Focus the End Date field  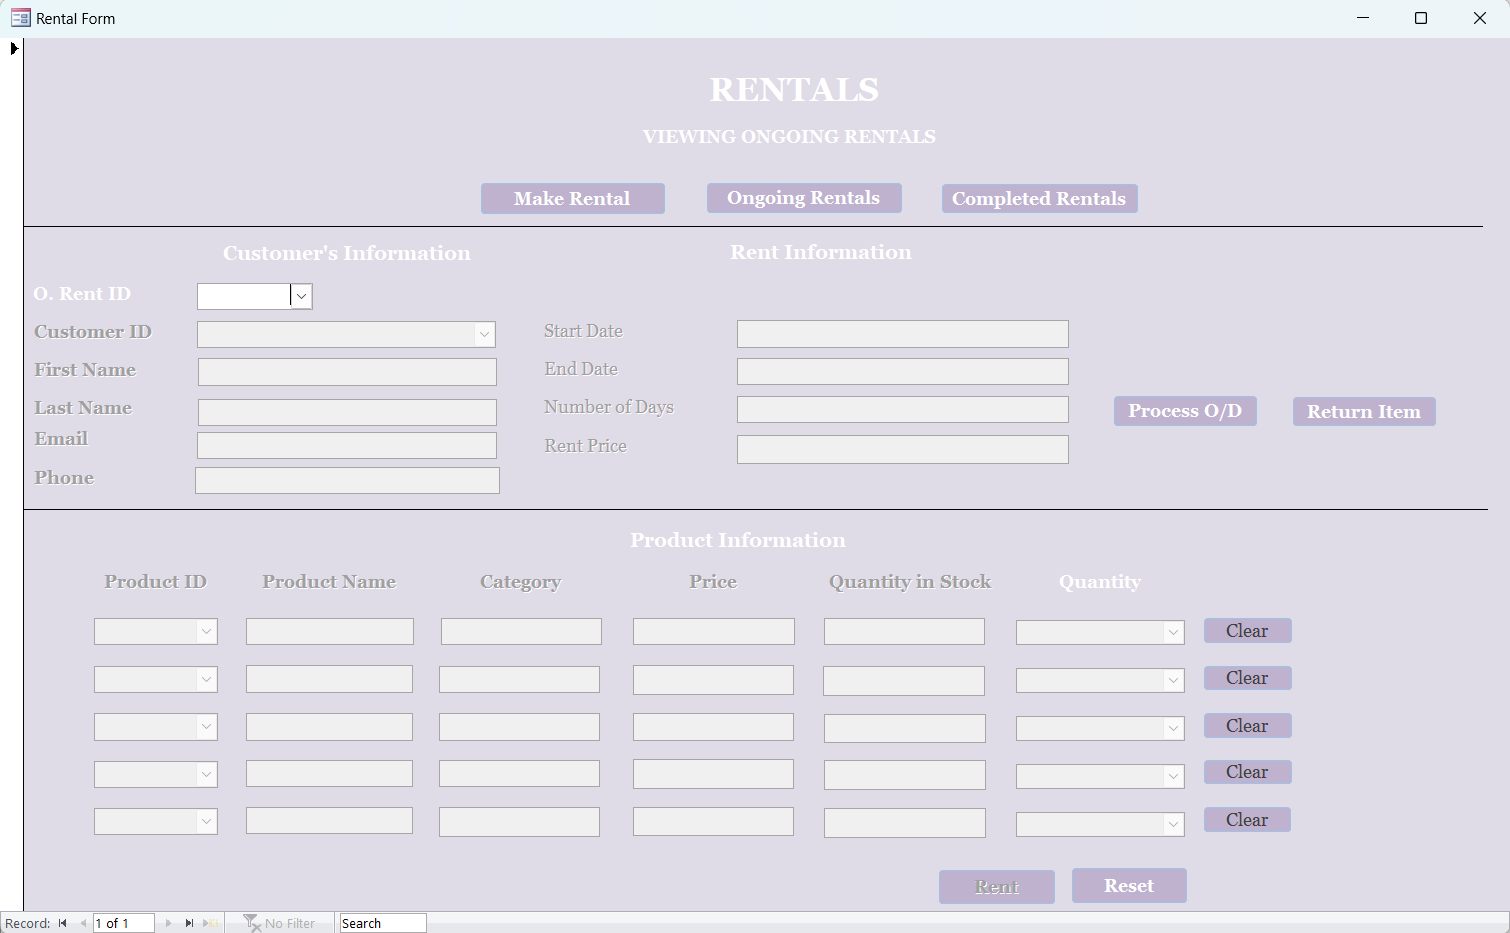(902, 372)
